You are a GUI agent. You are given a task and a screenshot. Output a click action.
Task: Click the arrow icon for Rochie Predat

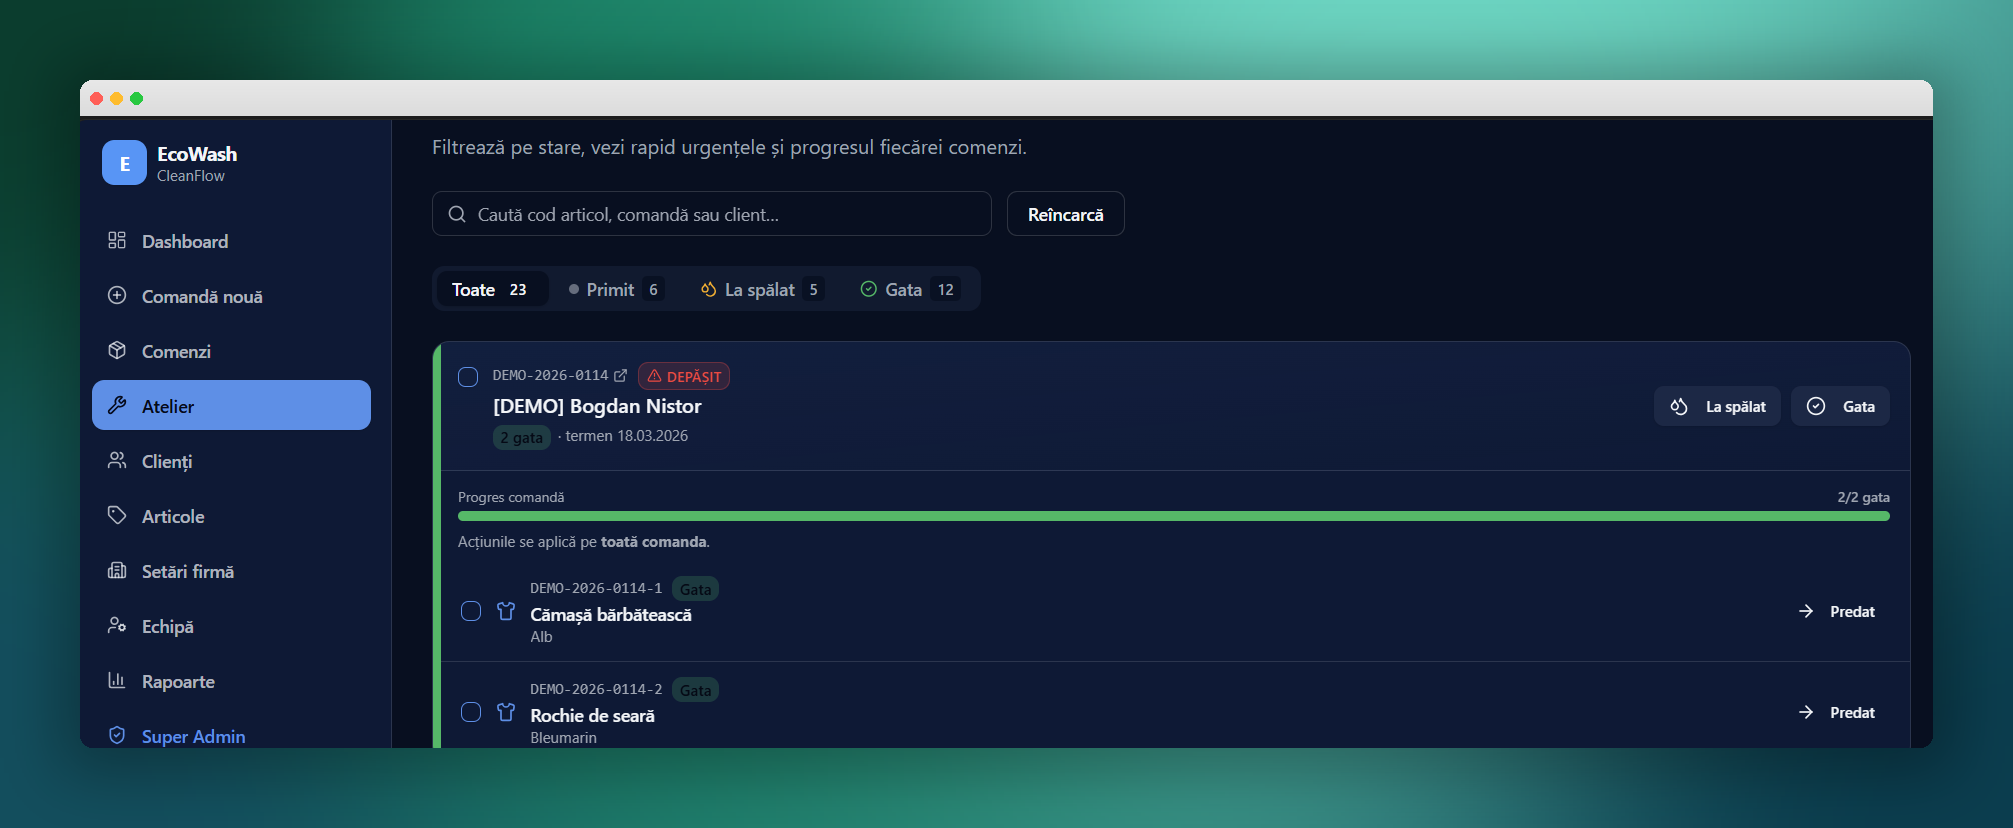point(1806,712)
